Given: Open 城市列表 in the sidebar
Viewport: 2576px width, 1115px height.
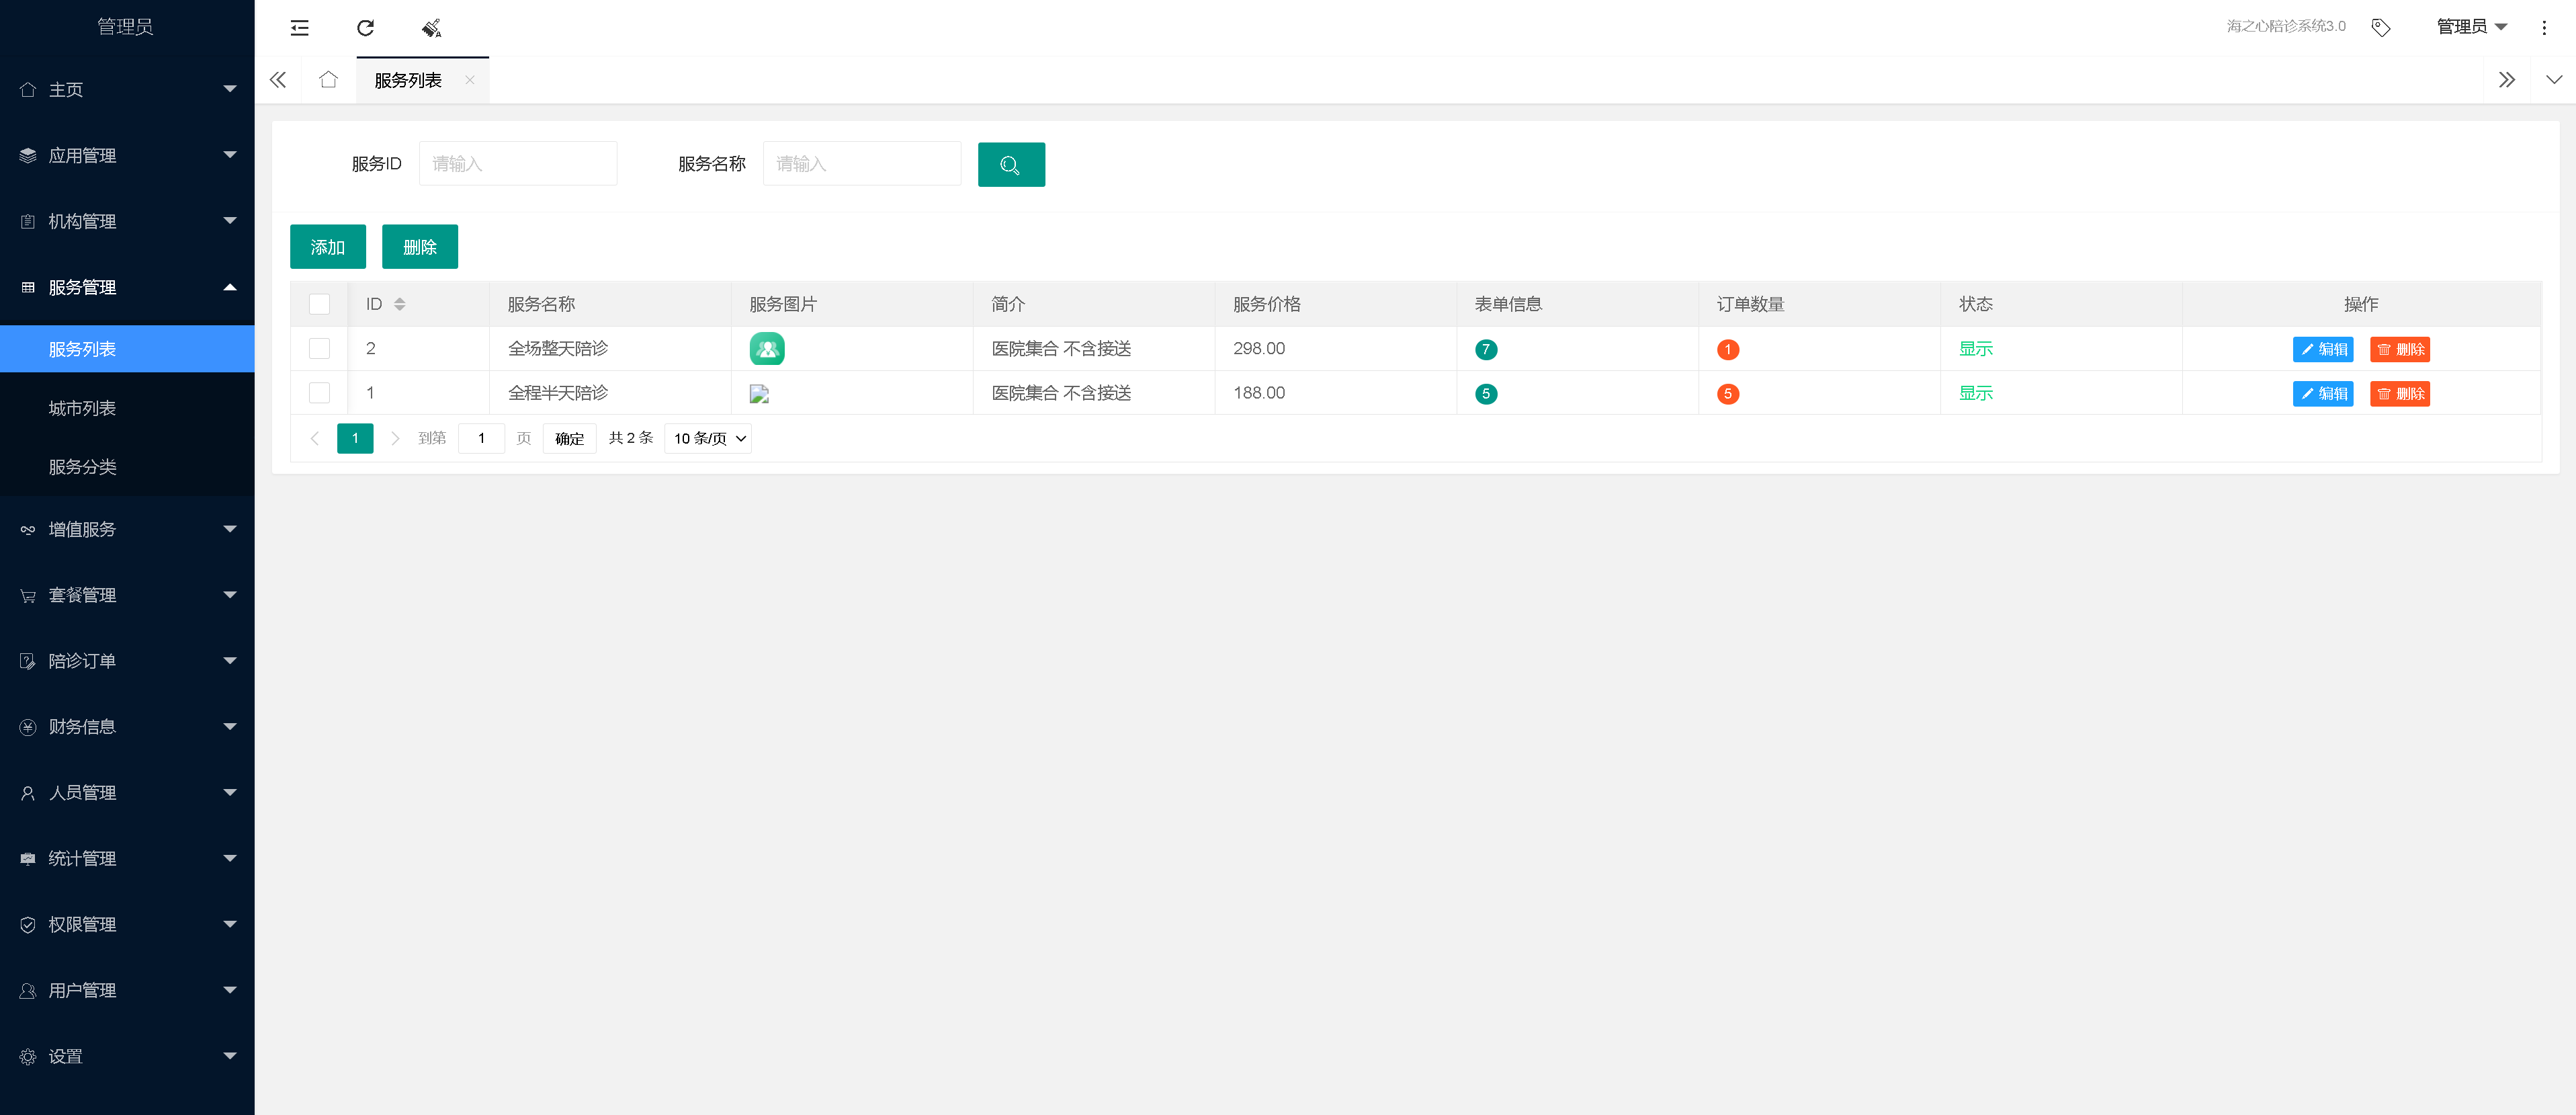Looking at the screenshot, I should coord(82,408).
